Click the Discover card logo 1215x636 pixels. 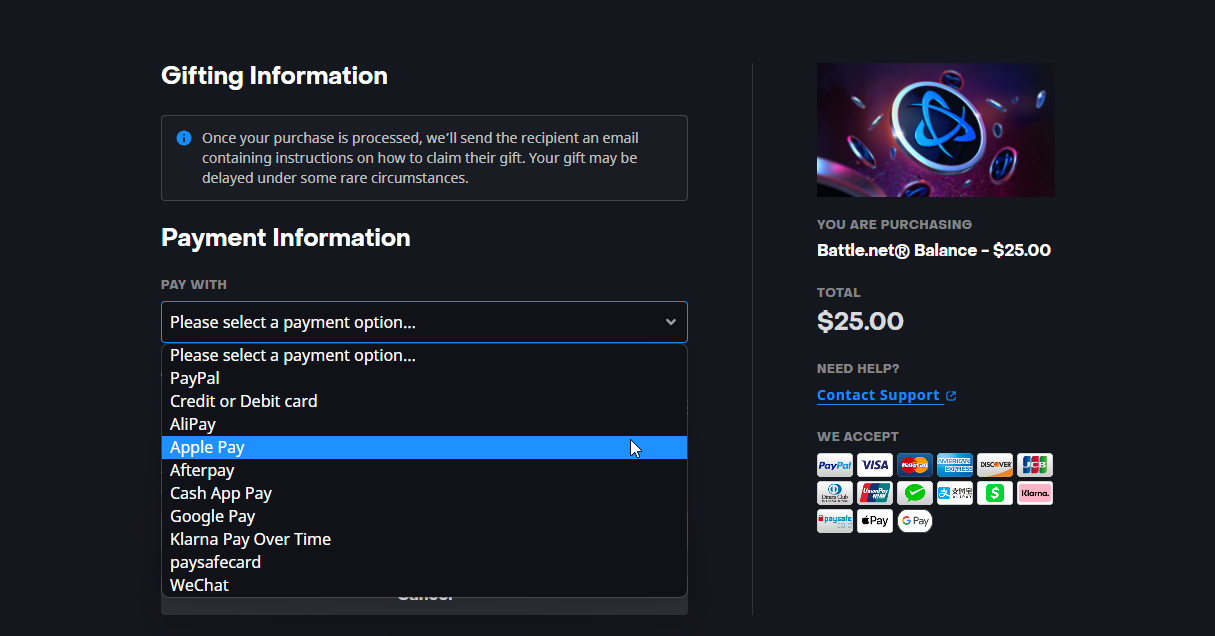pos(995,465)
